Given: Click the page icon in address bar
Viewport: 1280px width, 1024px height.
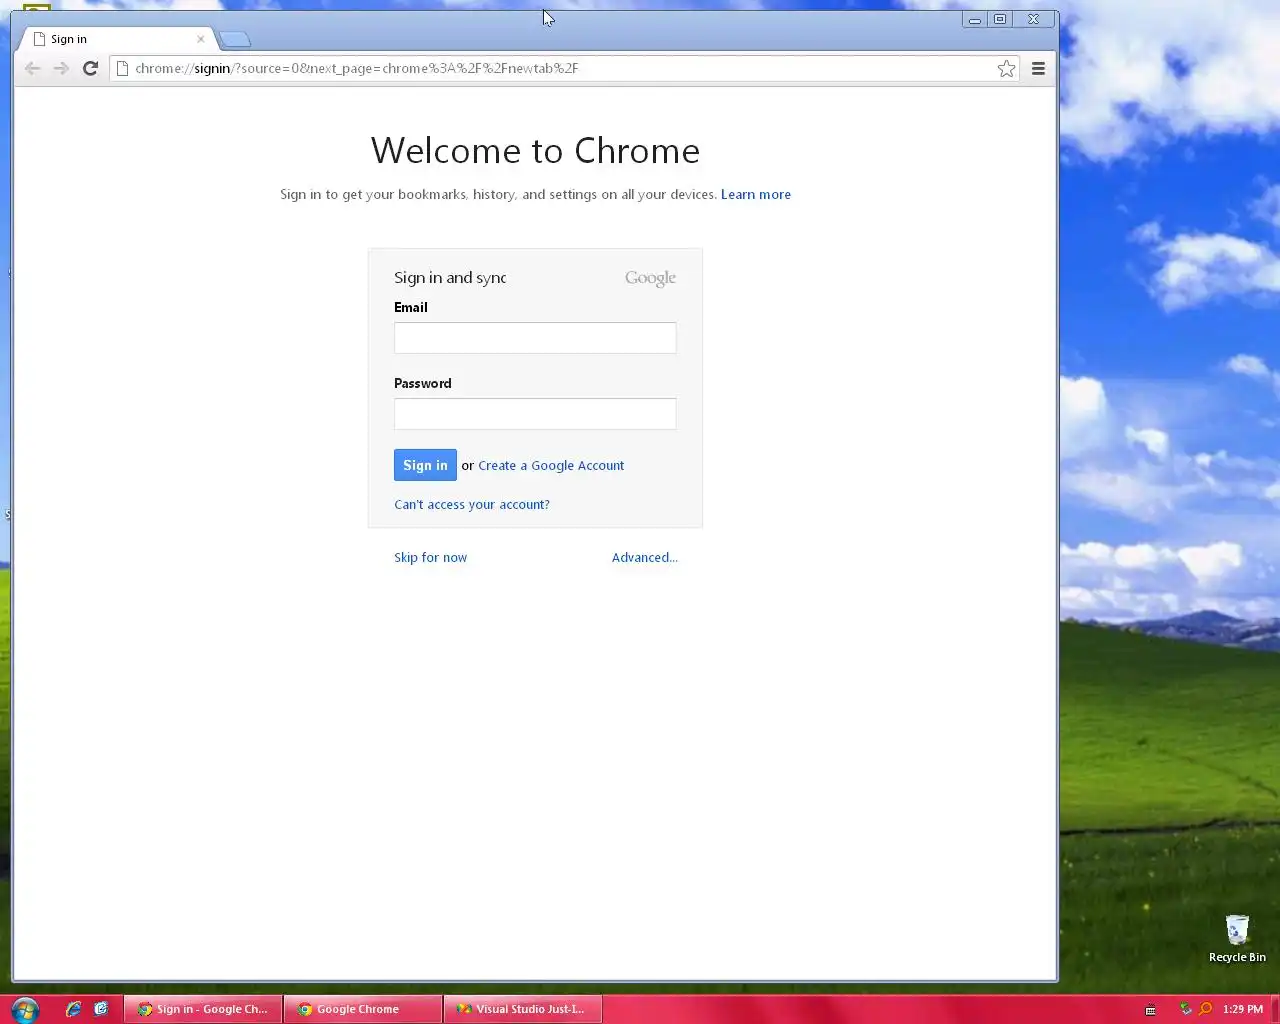Looking at the screenshot, I should [x=123, y=68].
